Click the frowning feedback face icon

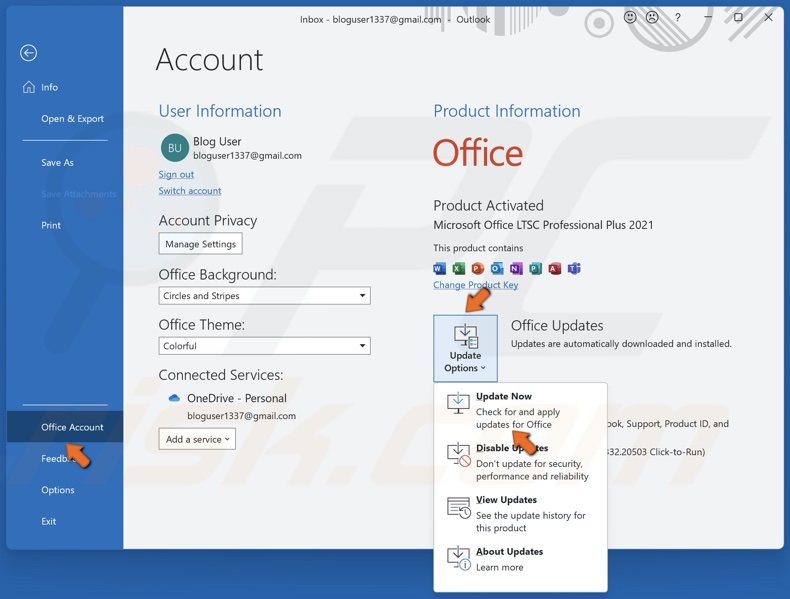(652, 18)
